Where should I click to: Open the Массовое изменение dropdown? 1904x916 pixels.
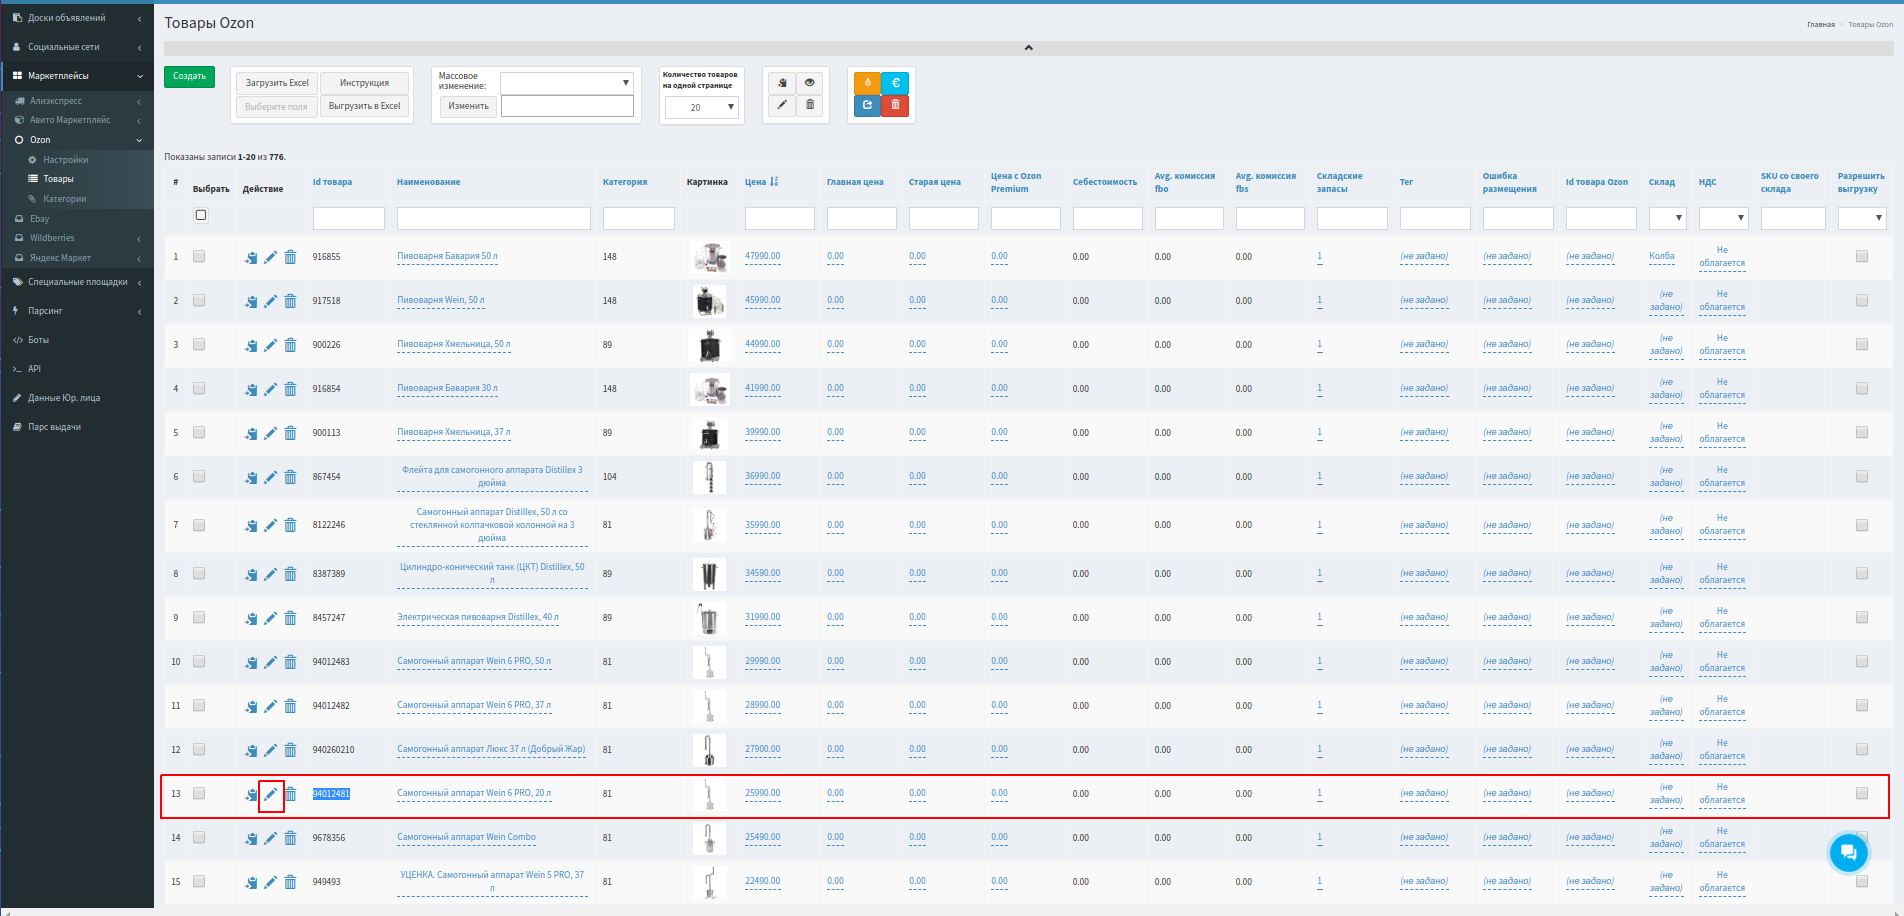(567, 82)
